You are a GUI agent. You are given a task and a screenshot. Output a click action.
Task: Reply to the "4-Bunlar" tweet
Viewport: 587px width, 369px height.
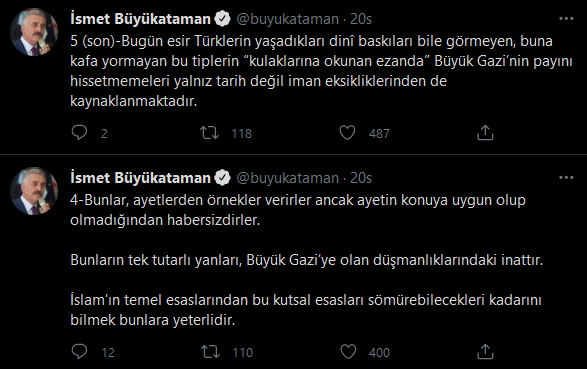79,352
